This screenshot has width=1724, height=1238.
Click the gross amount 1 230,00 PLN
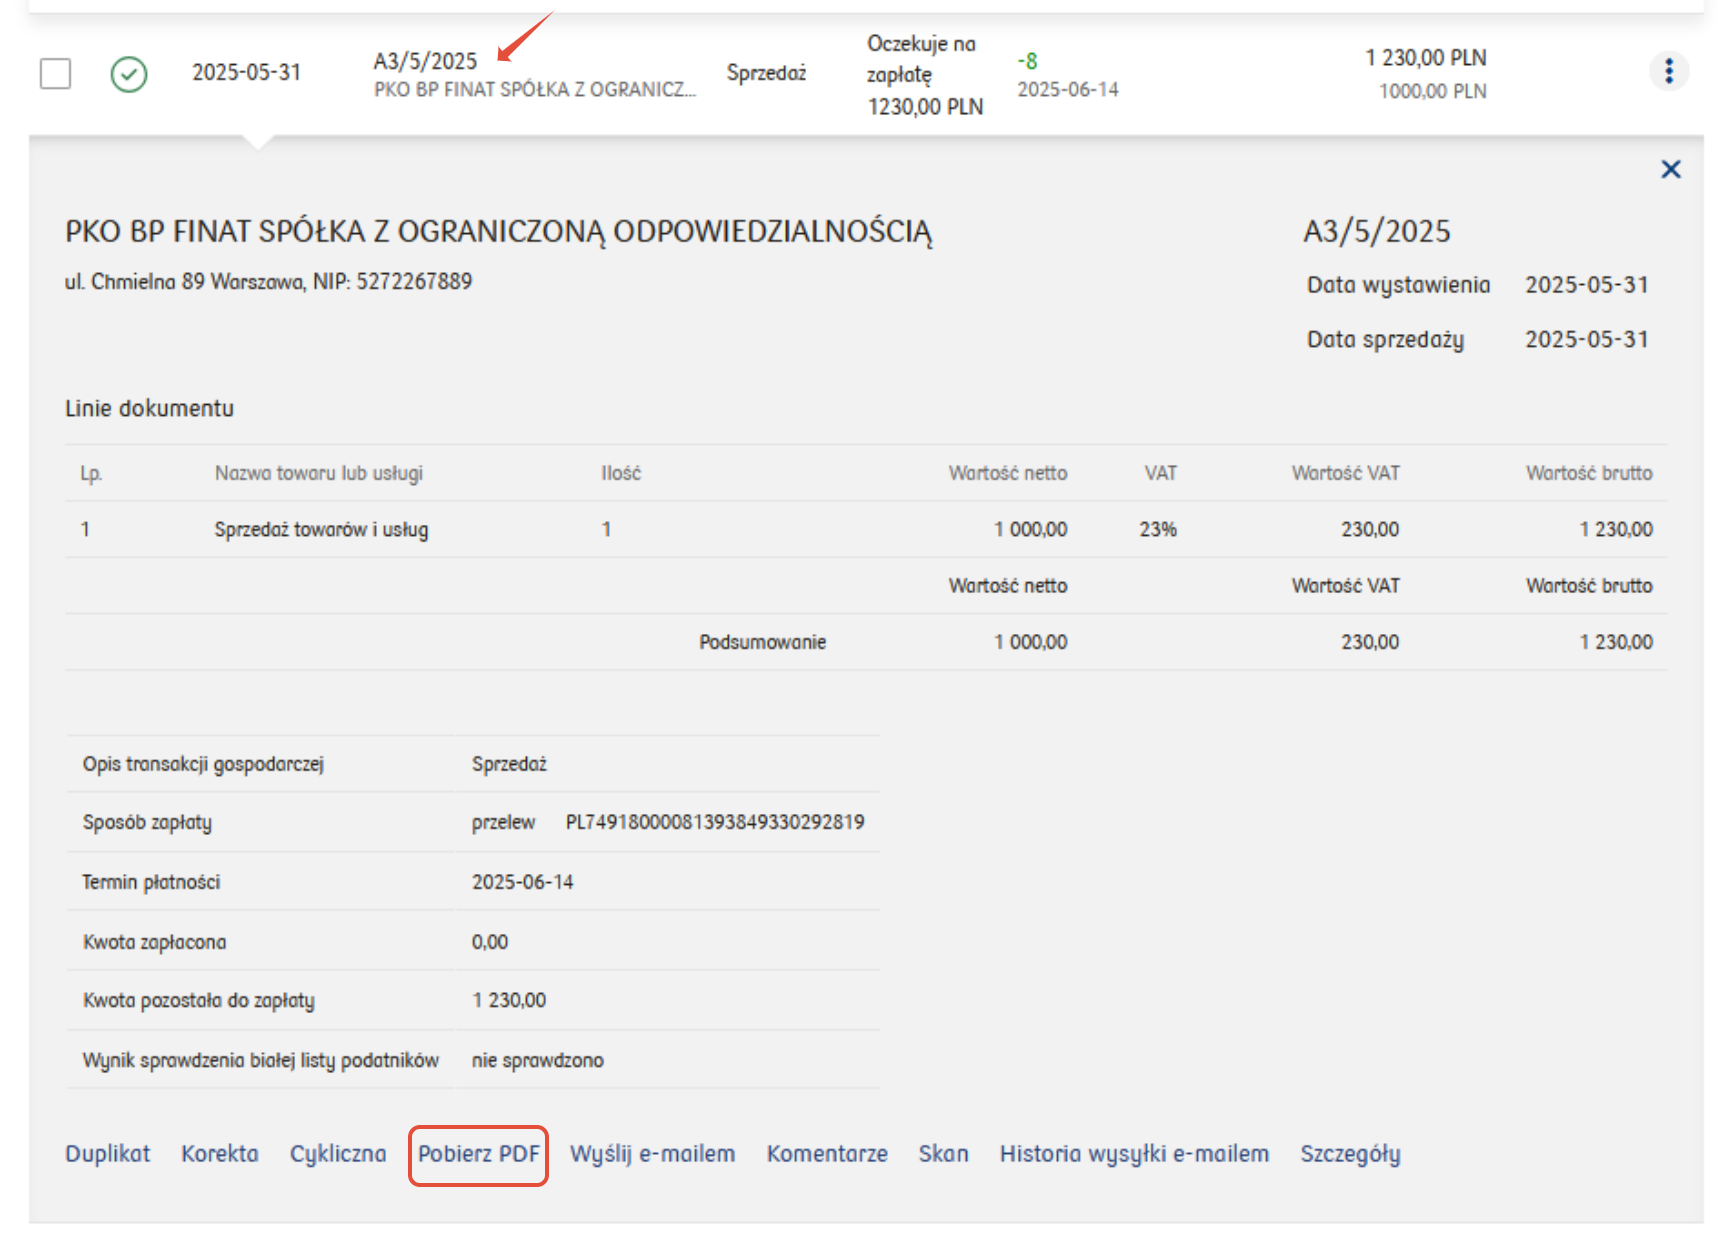(1426, 58)
